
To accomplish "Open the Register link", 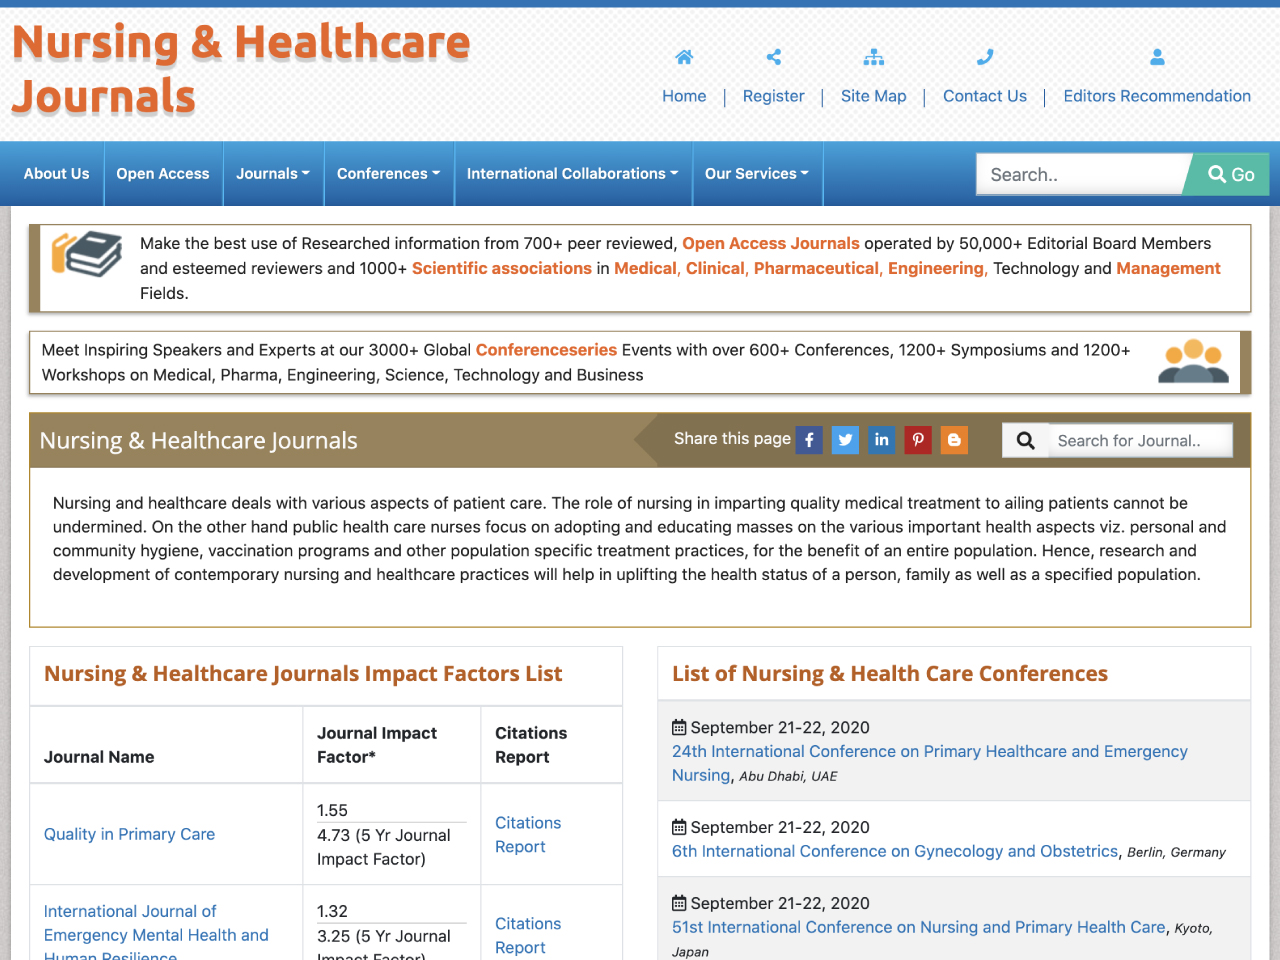I will pyautogui.click(x=774, y=96).
